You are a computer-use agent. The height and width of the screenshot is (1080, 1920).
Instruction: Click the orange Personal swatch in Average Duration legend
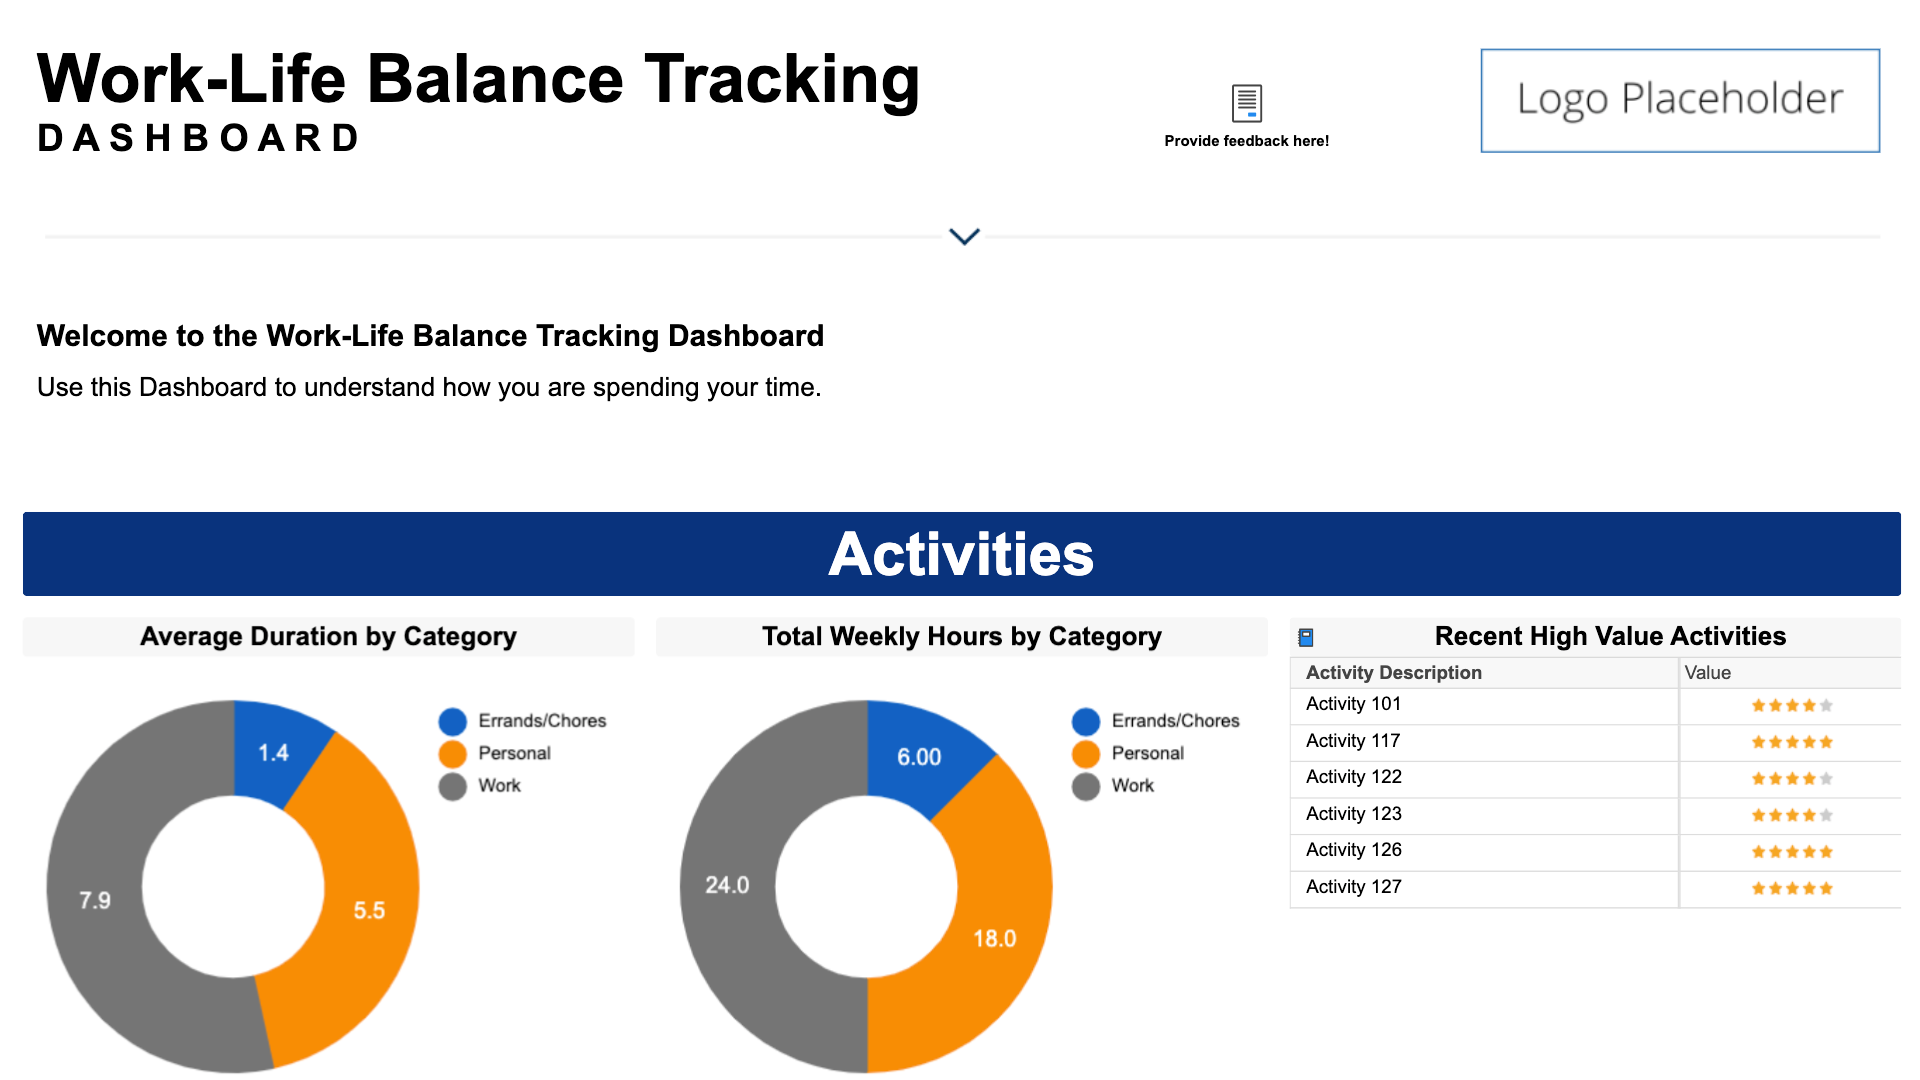coord(452,754)
